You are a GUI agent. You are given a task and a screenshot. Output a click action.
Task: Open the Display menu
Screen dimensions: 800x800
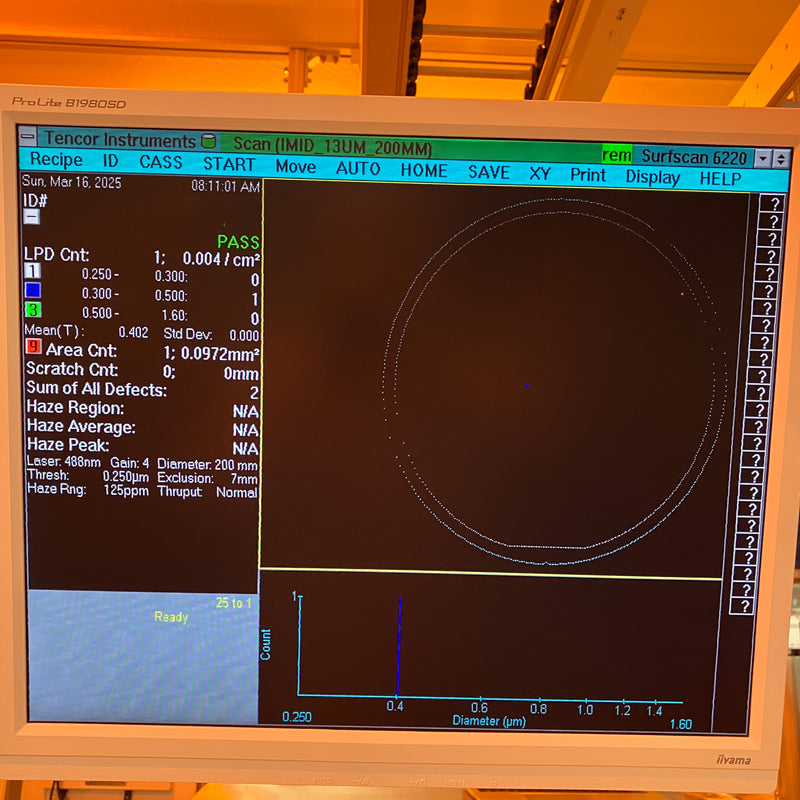tap(651, 177)
